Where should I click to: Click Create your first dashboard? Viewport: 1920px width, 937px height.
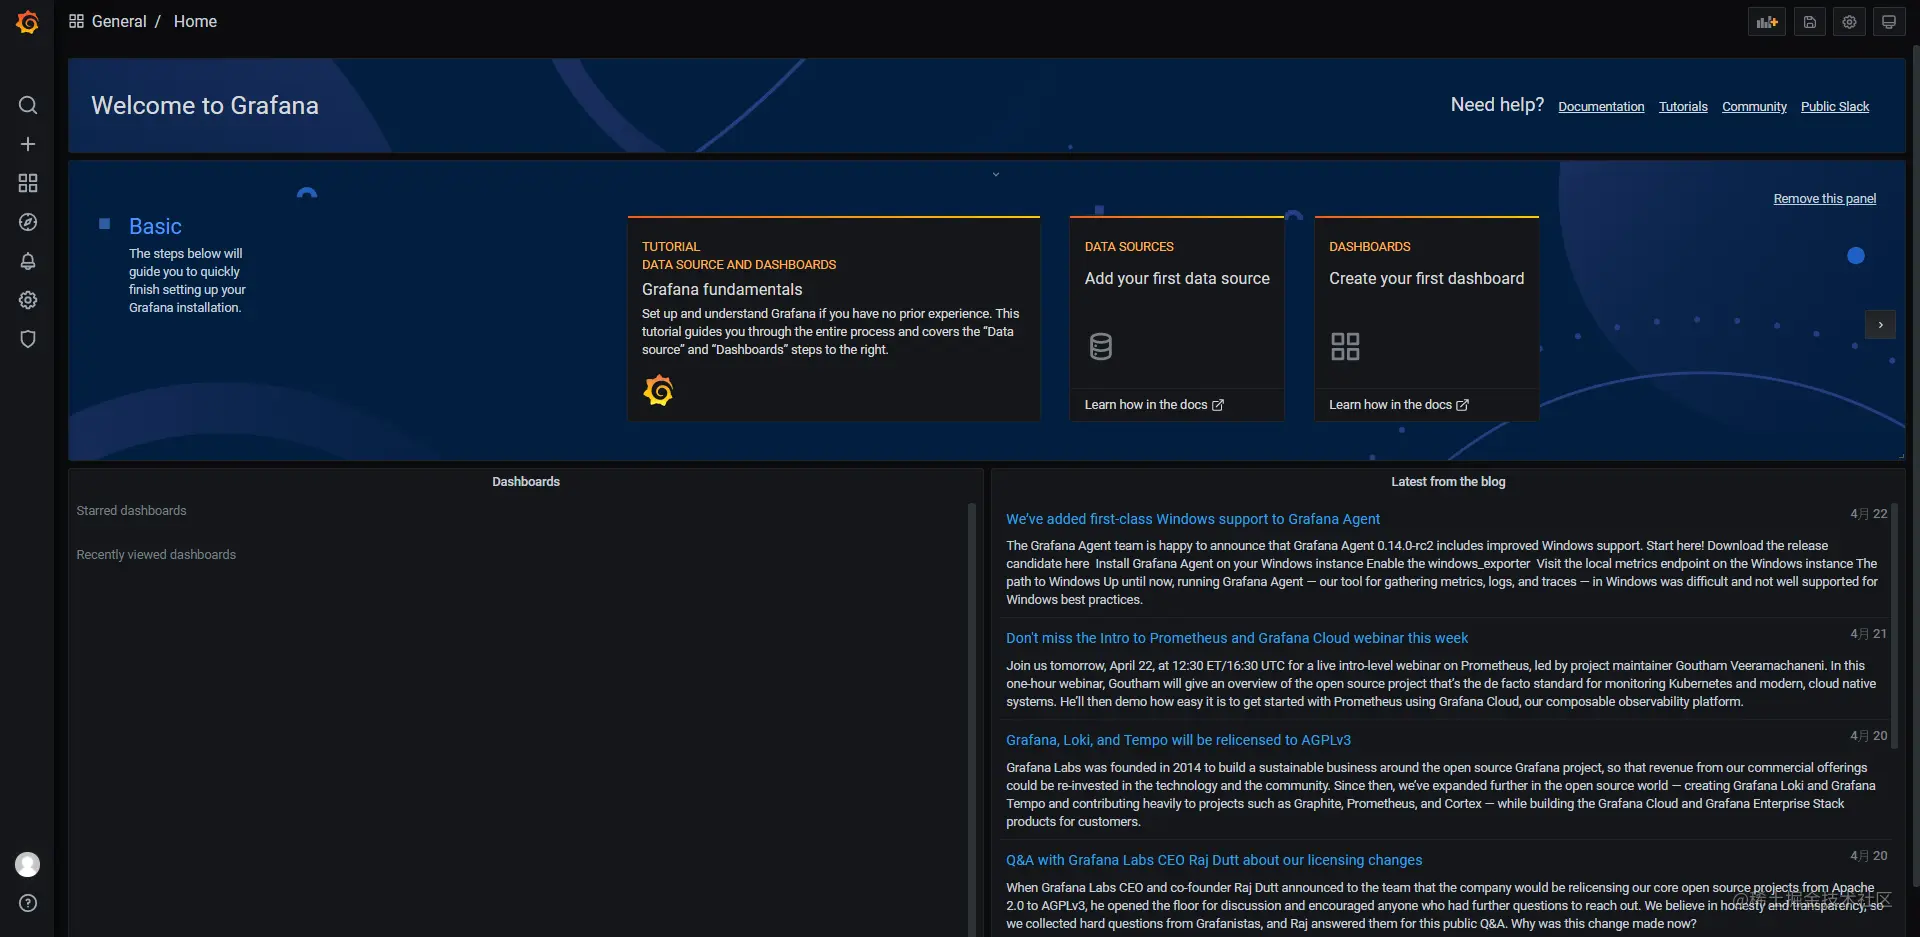(x=1427, y=278)
